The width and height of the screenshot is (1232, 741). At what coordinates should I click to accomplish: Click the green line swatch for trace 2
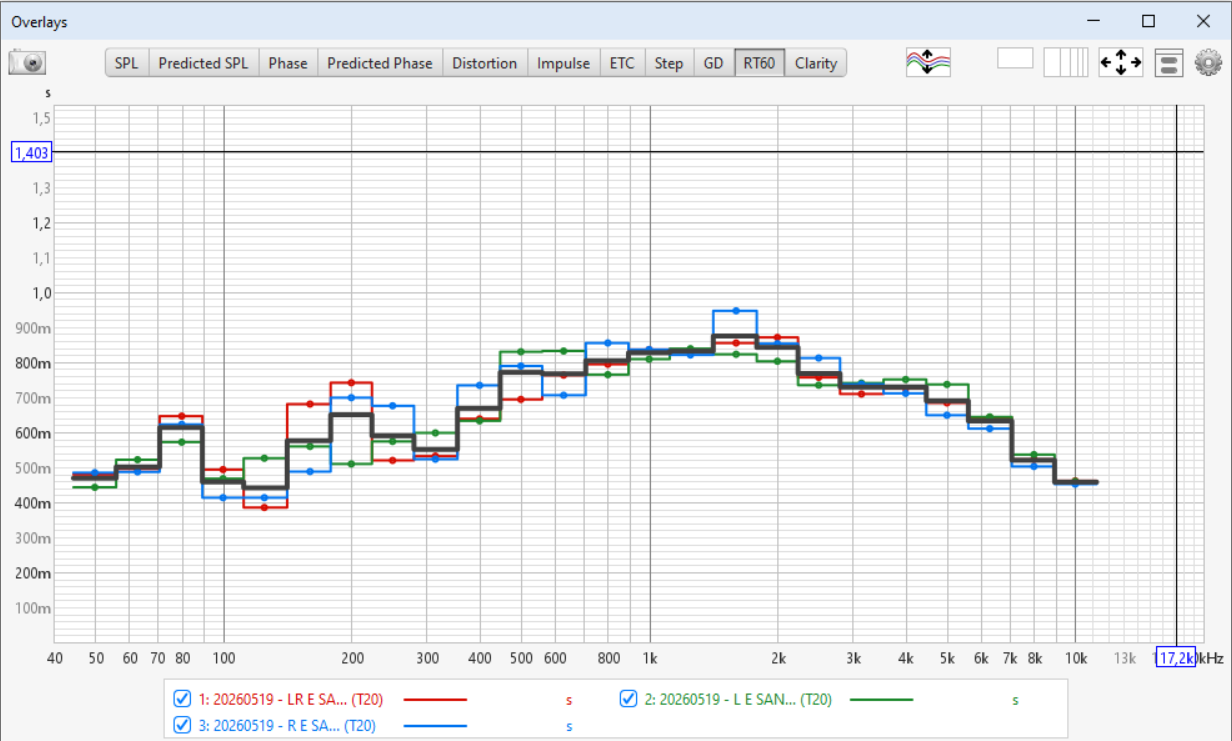tap(881, 700)
